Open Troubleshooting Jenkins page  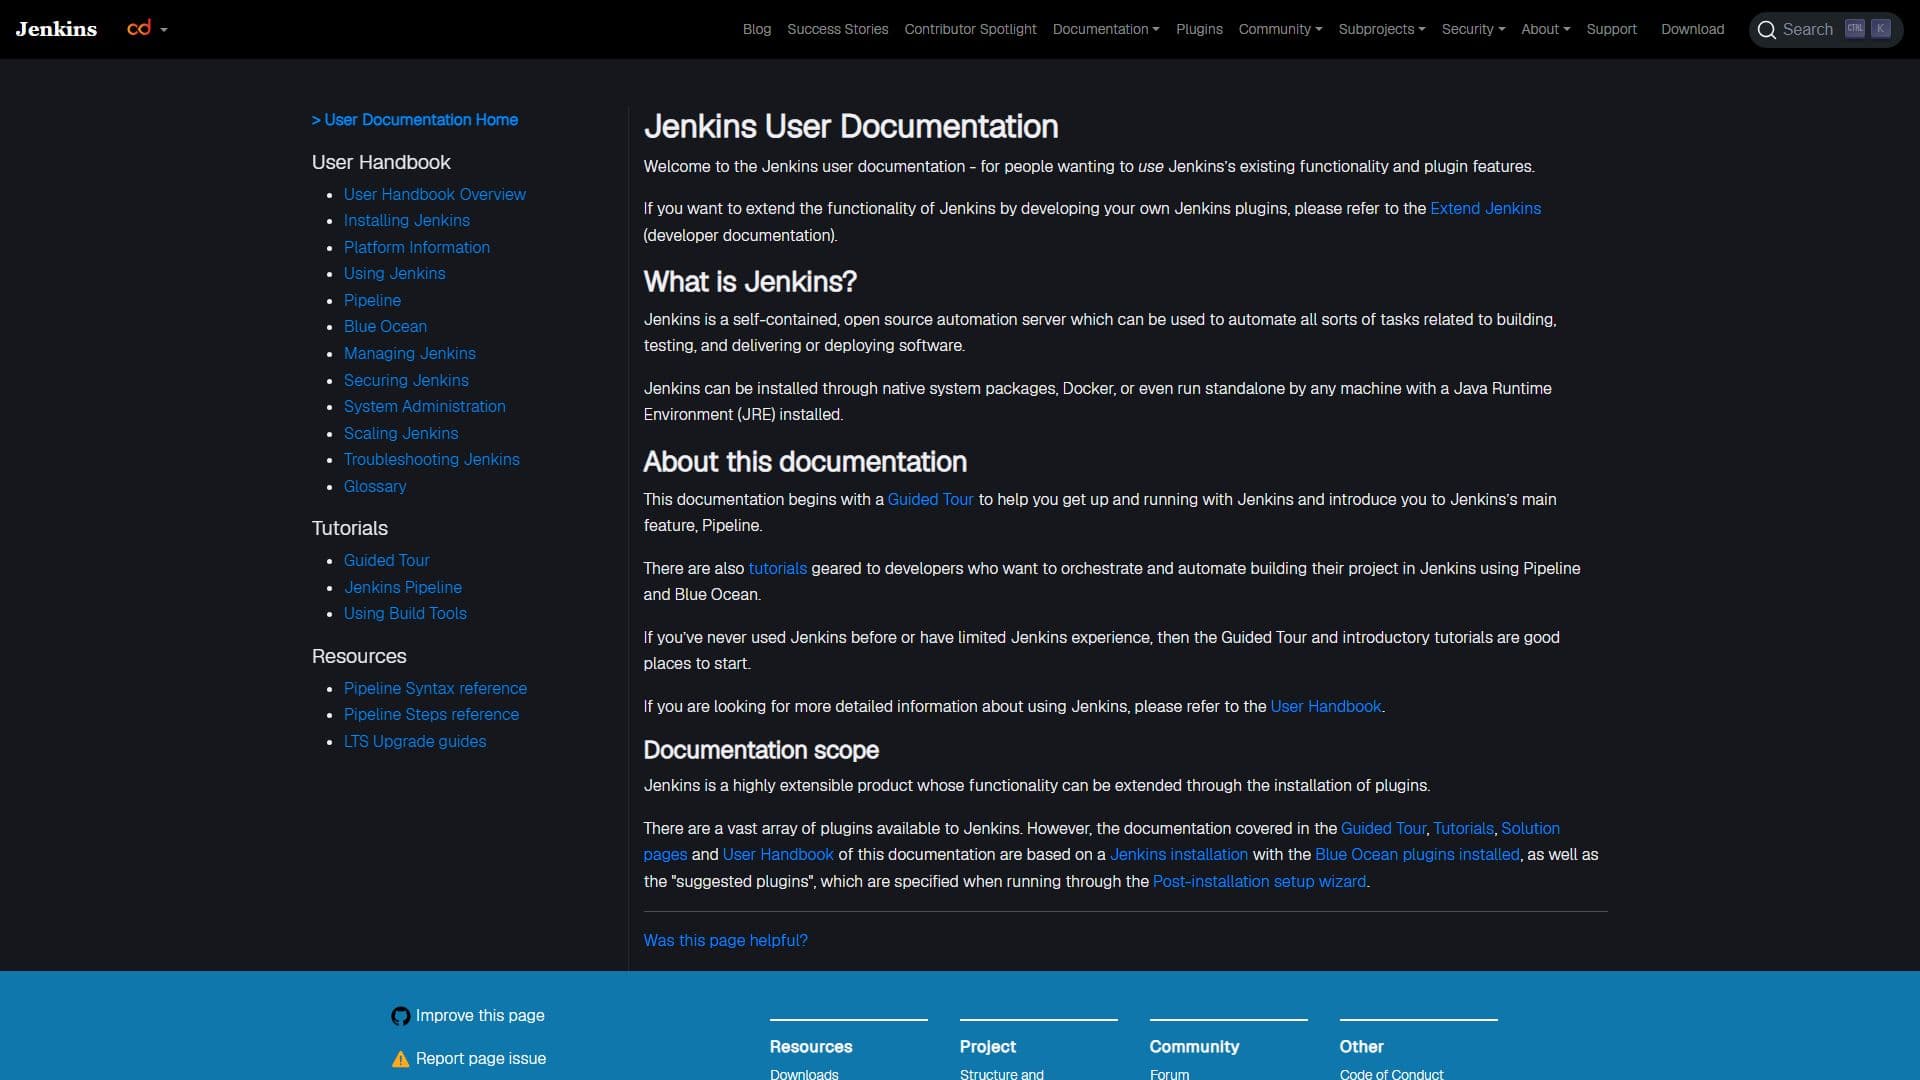(431, 459)
